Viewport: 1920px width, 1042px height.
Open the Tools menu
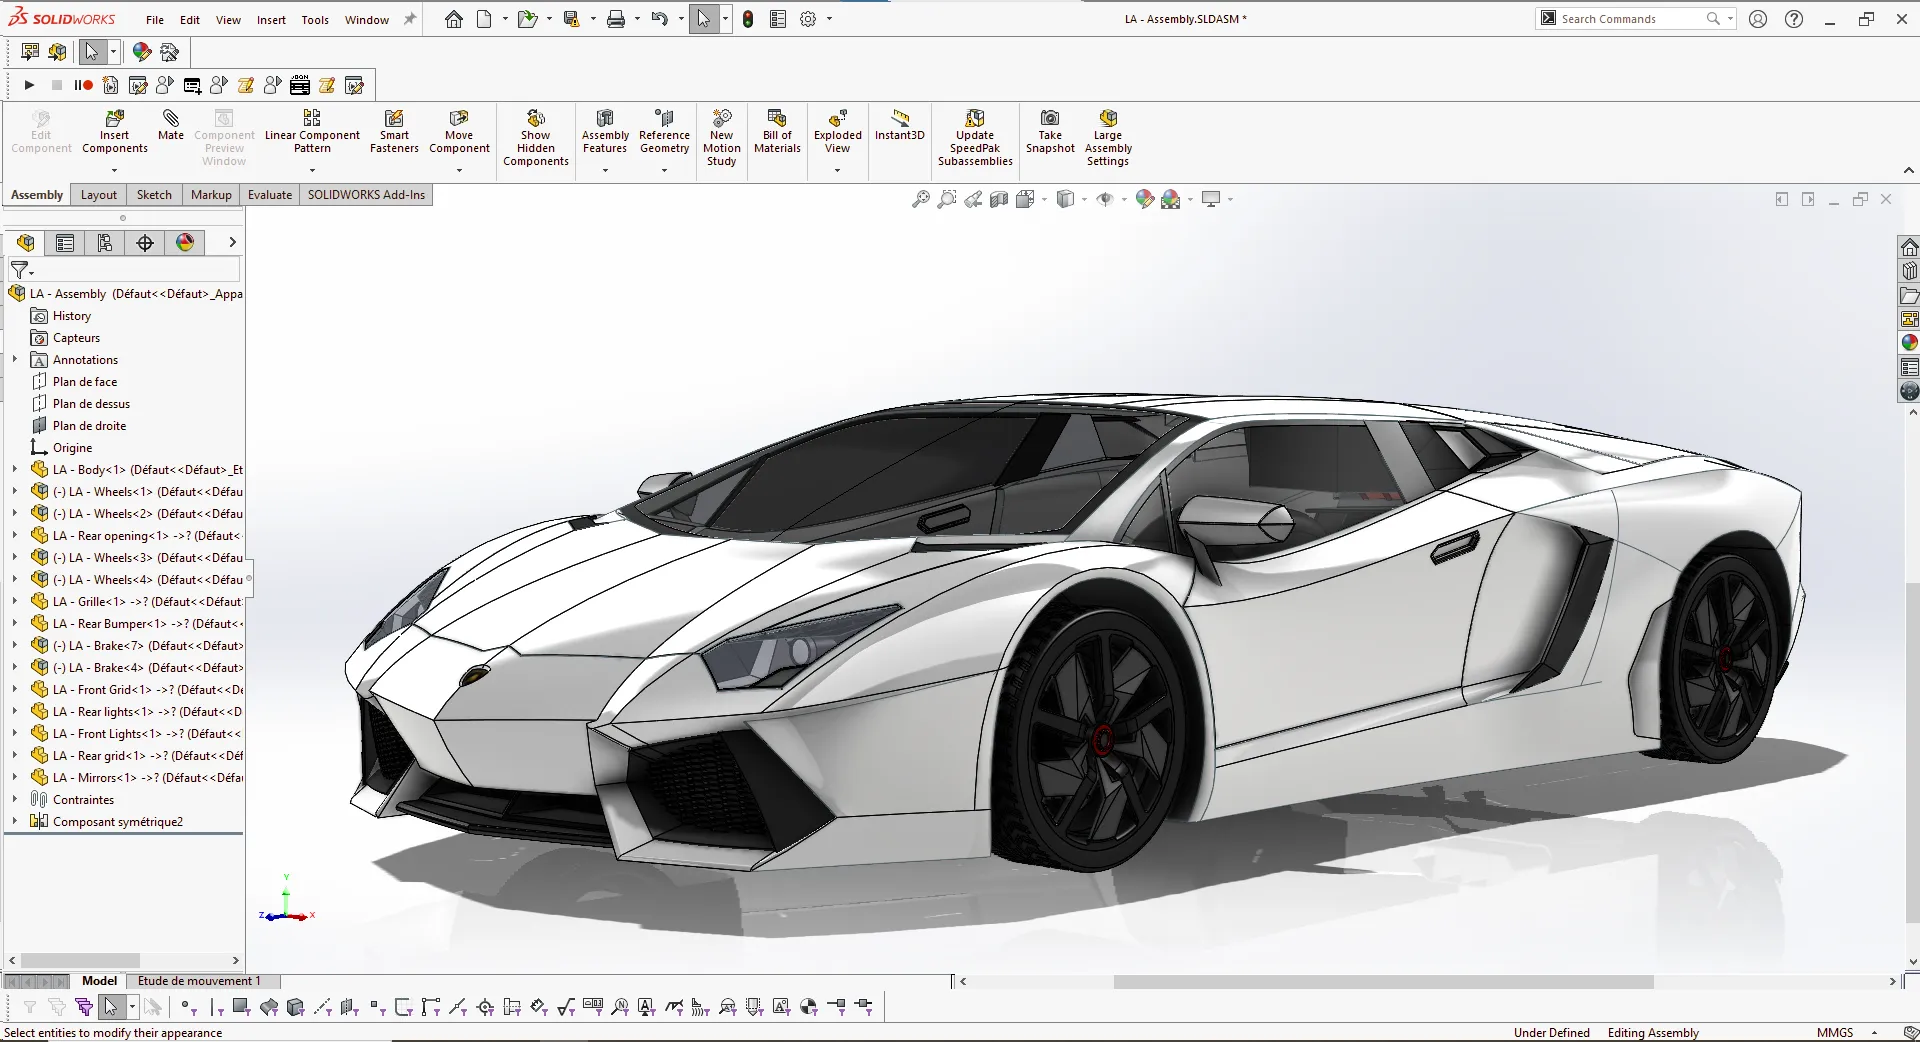click(315, 19)
